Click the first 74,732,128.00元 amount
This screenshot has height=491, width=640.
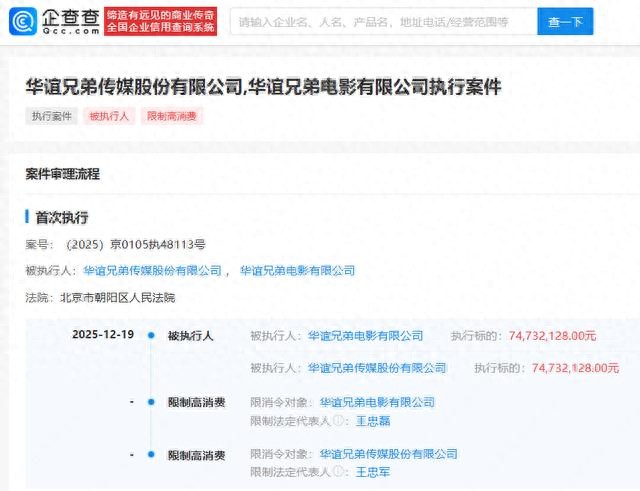pos(552,336)
